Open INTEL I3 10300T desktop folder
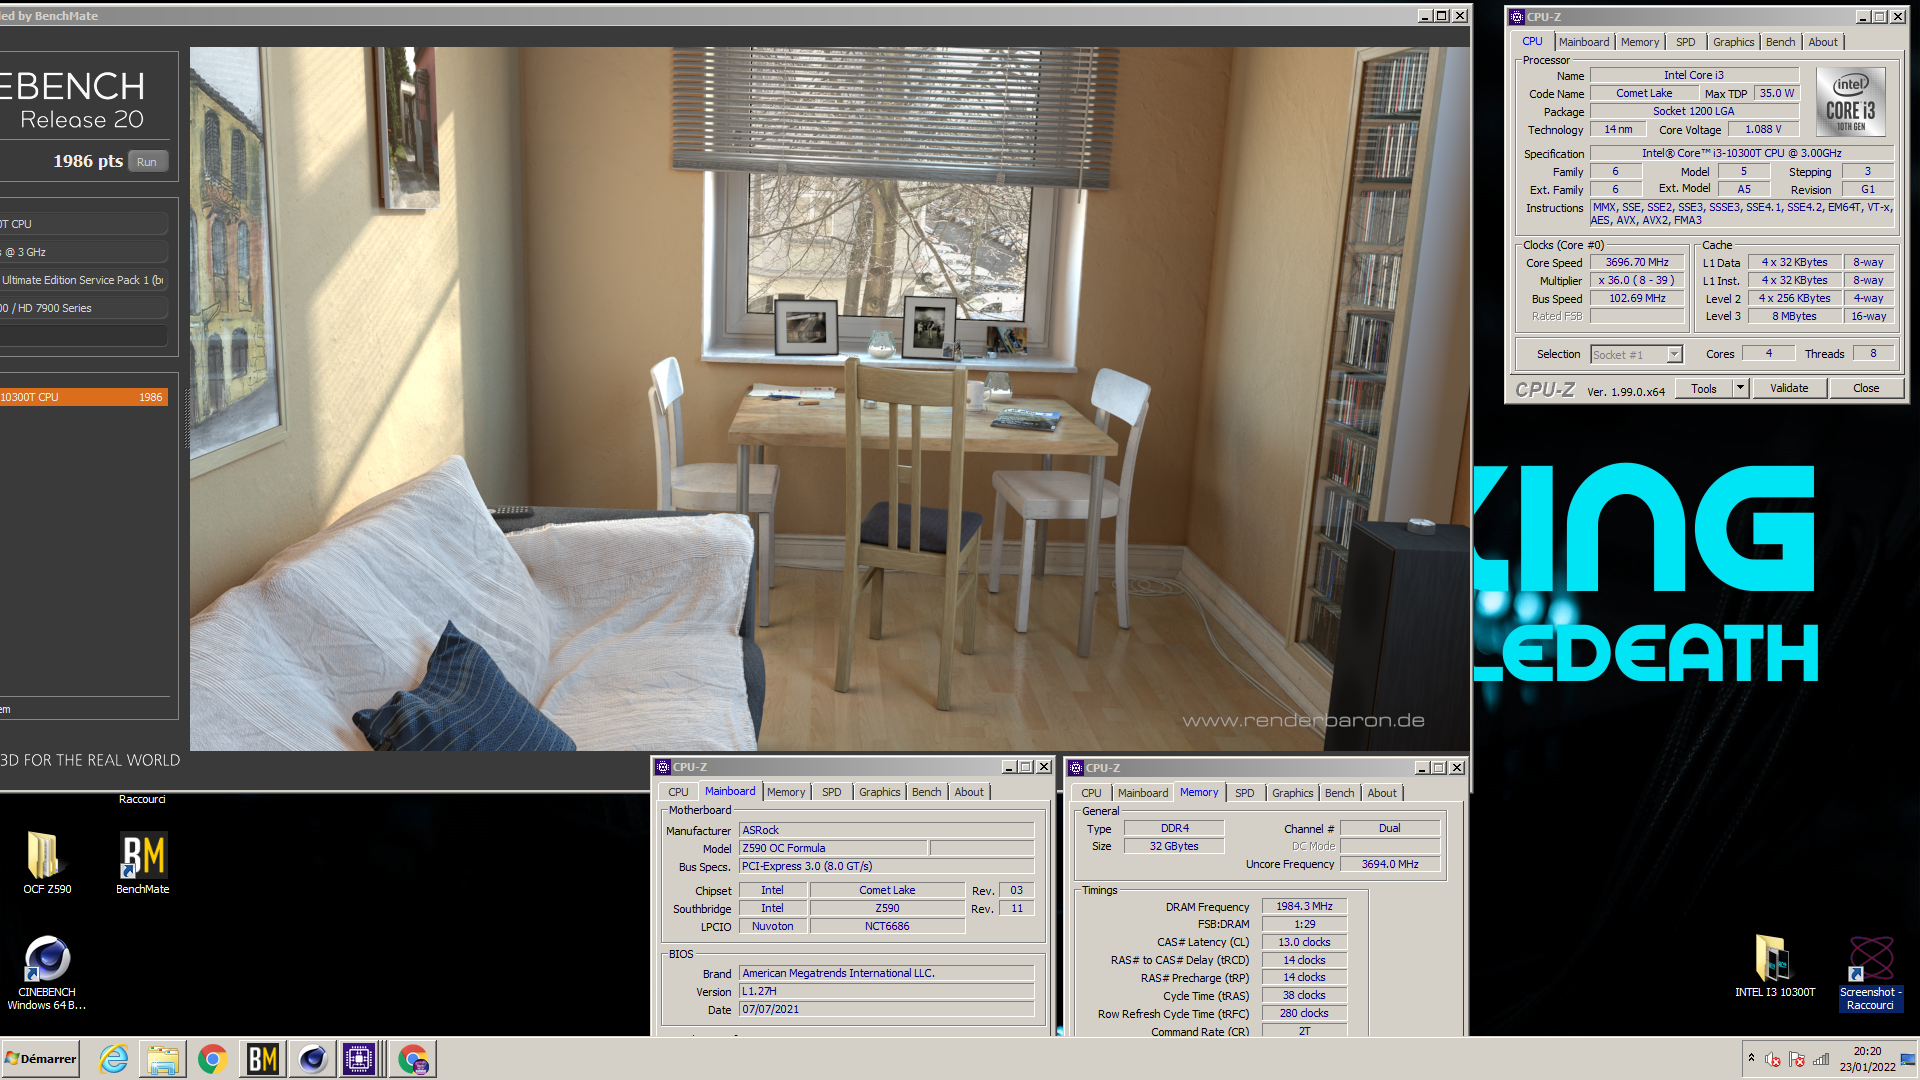Viewport: 1920px width, 1080px height. pyautogui.click(x=1775, y=966)
